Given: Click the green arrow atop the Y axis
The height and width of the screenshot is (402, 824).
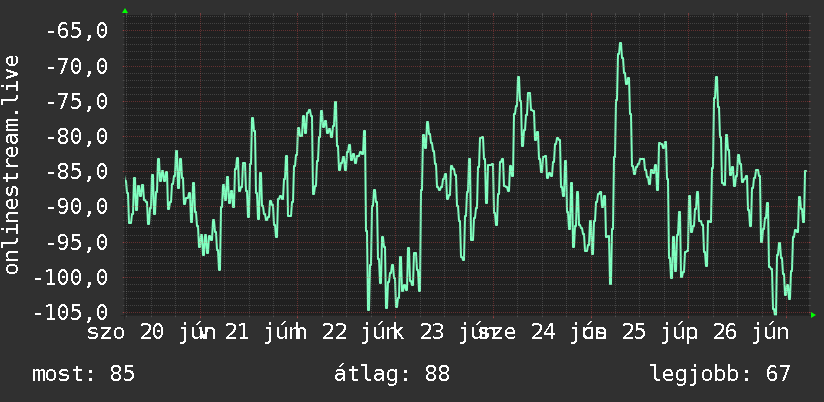Looking at the screenshot, I should point(125,11).
